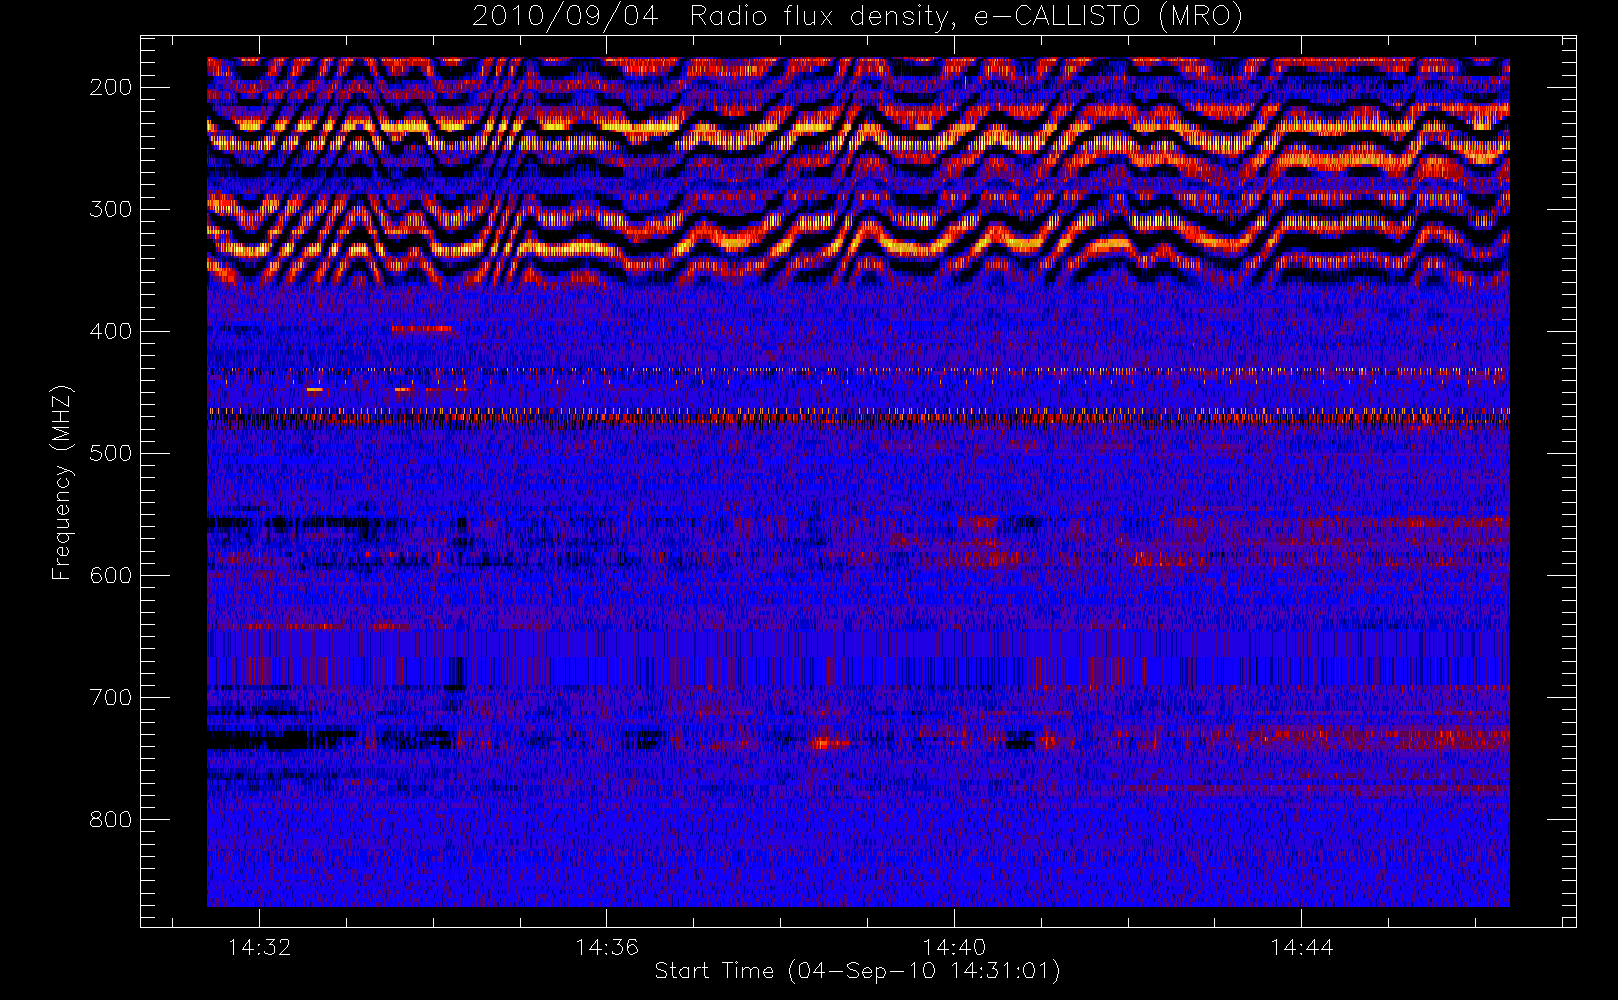Image resolution: width=1618 pixels, height=1000 pixels.
Task: Click the 600 frequency tick label
Action: coord(110,575)
